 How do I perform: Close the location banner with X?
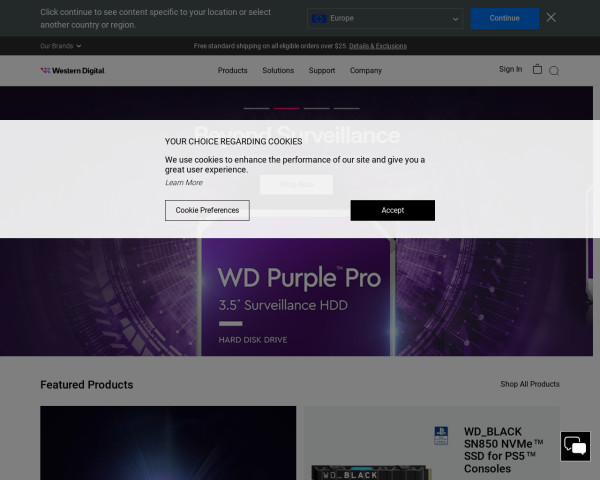[x=551, y=18]
